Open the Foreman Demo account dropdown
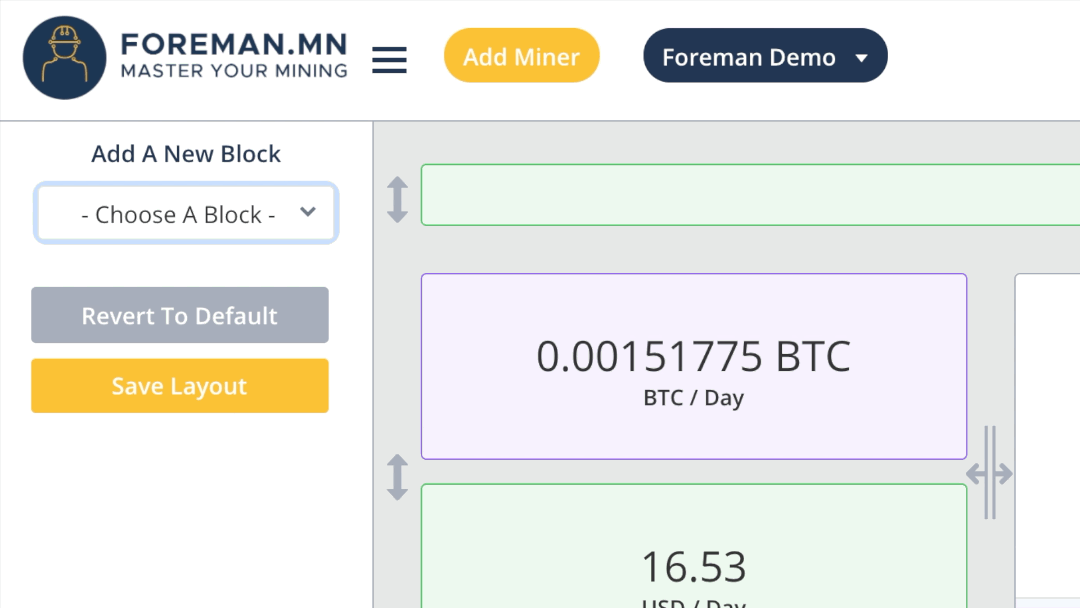The height and width of the screenshot is (608, 1080). pyautogui.click(x=765, y=56)
